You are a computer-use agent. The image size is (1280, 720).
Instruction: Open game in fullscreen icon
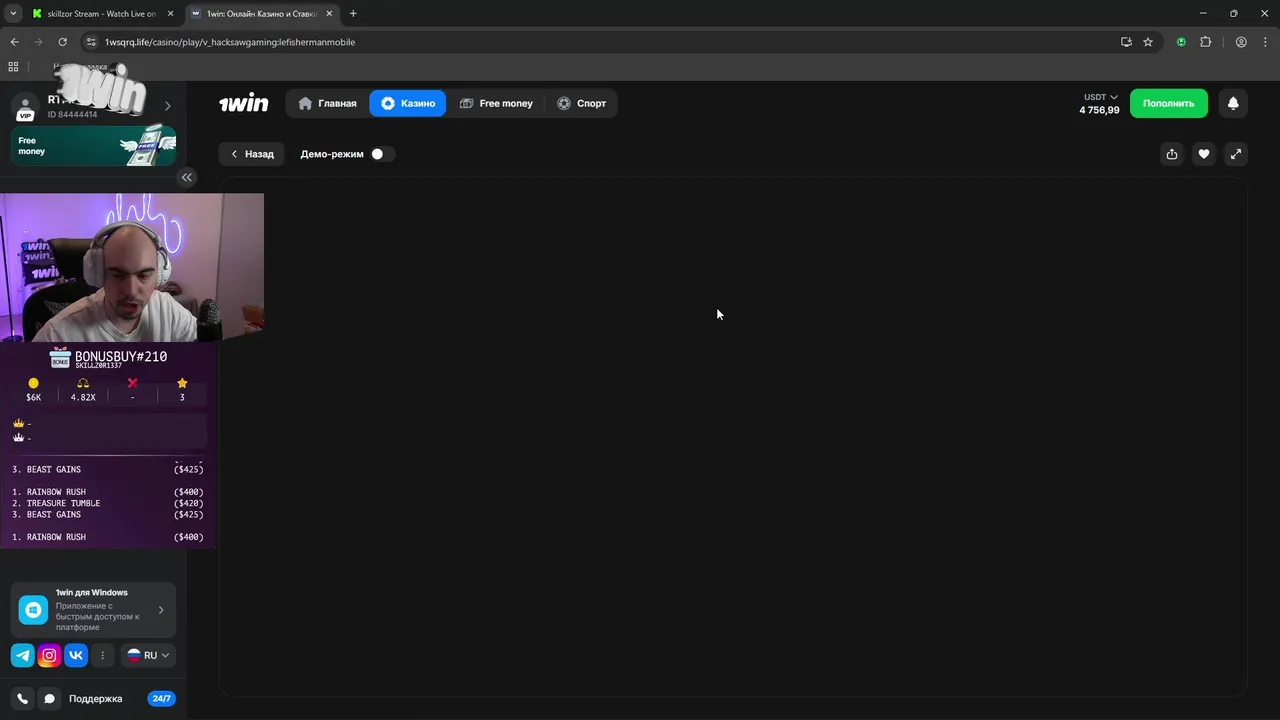coord(1236,154)
